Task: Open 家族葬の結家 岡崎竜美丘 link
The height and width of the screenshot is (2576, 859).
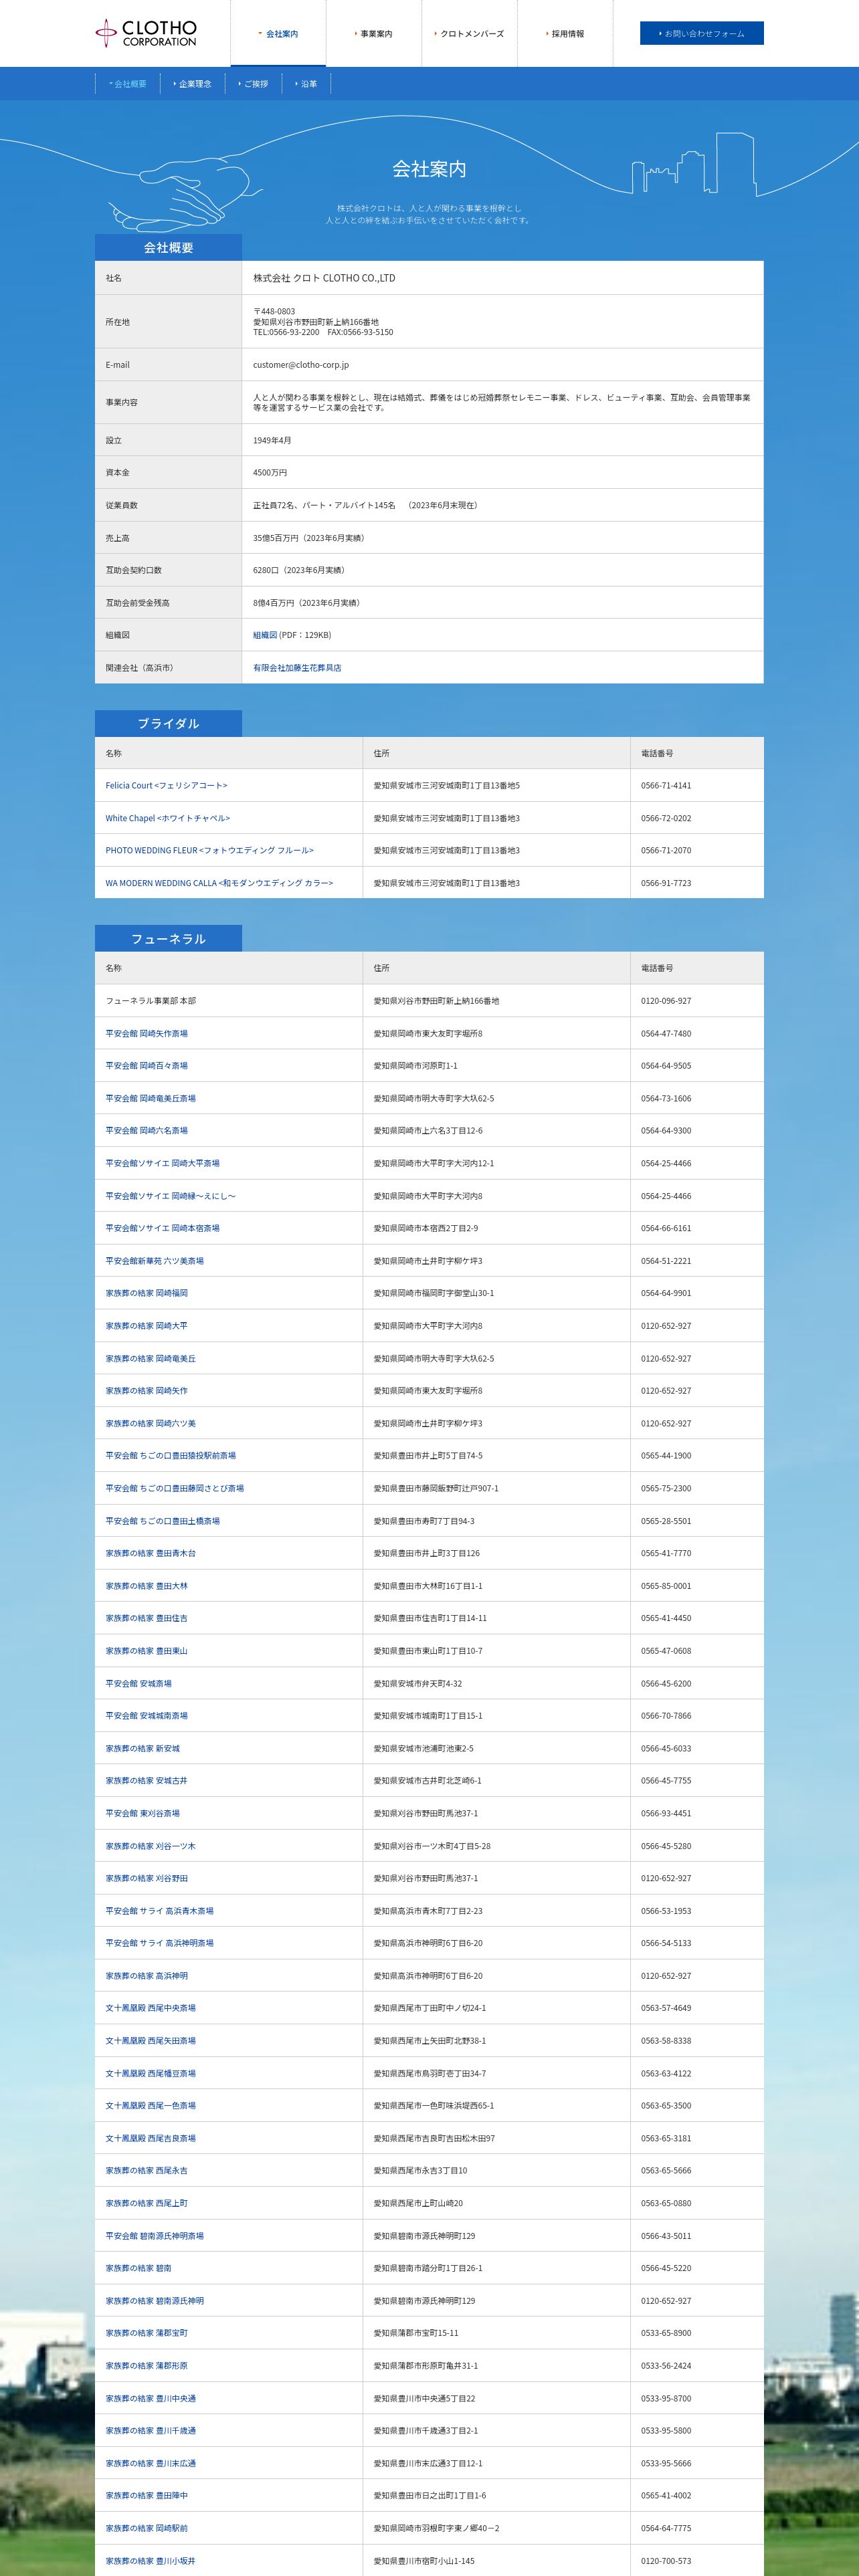Action: click(151, 1359)
